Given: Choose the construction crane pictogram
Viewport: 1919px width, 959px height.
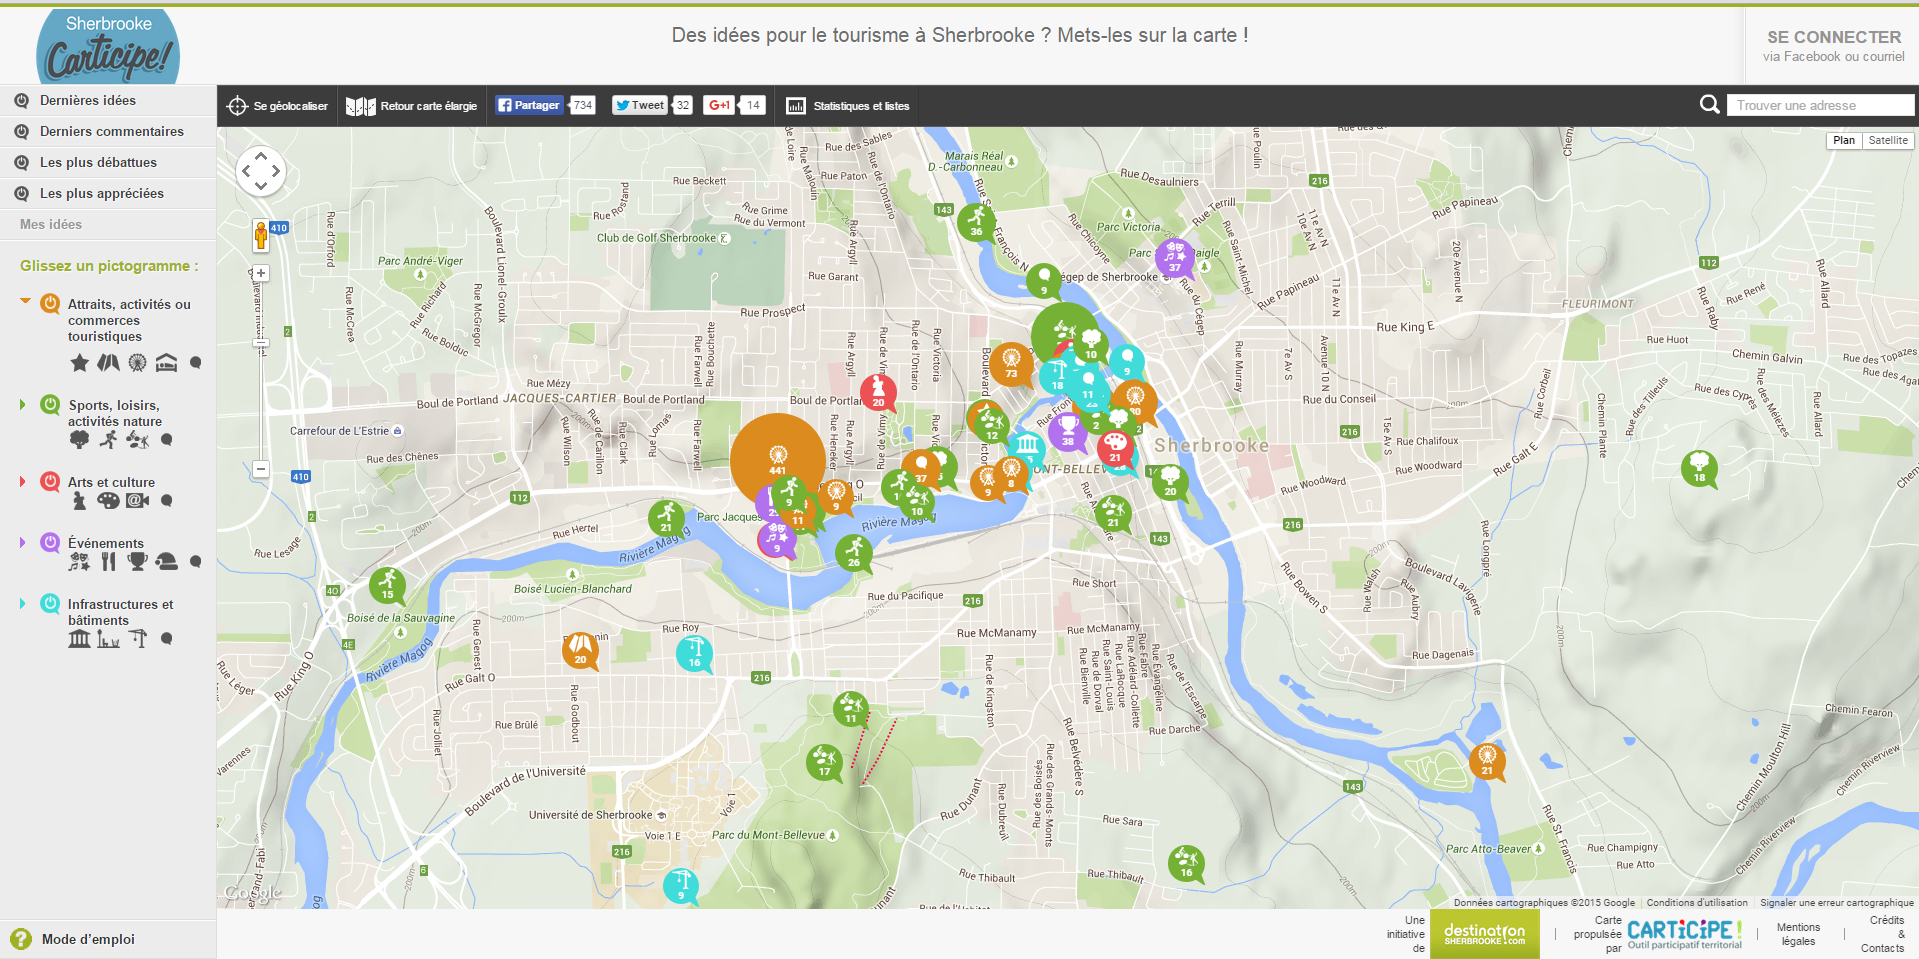Looking at the screenshot, I should (138, 639).
